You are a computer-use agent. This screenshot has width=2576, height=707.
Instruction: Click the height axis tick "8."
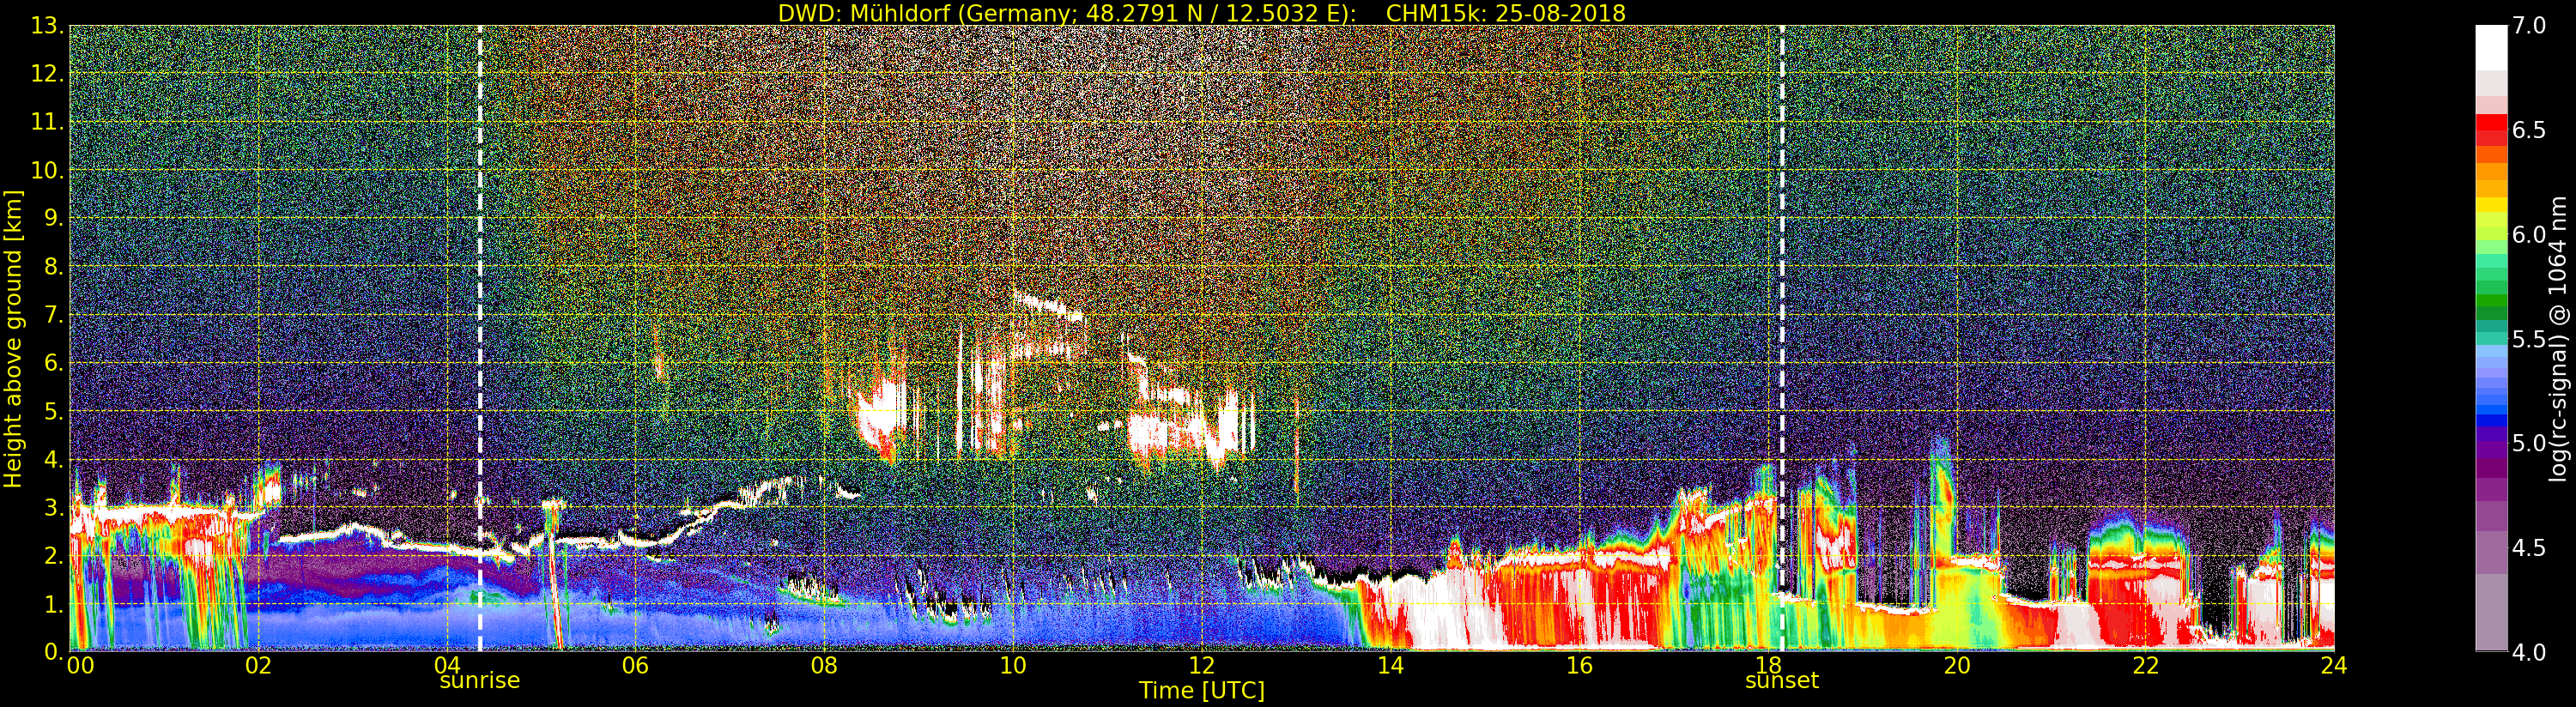tap(54, 267)
